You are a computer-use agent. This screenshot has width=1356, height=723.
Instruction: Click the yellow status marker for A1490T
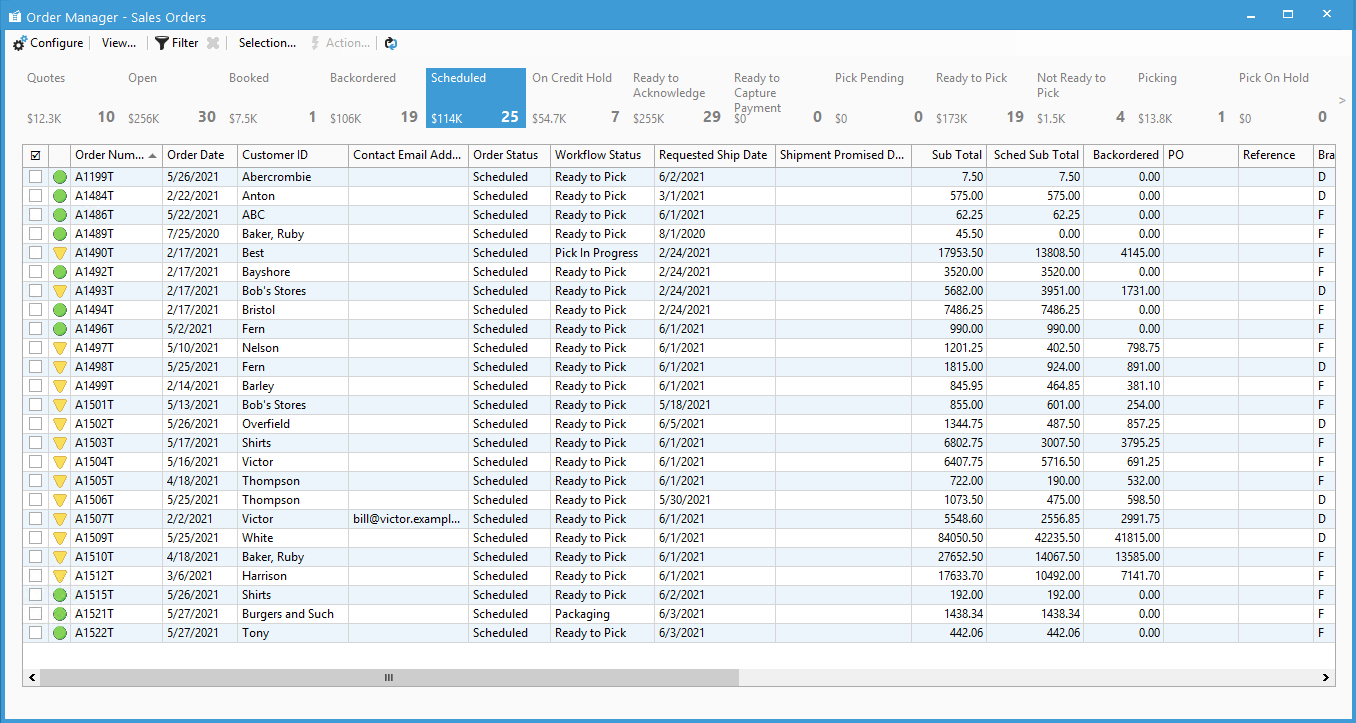60,253
